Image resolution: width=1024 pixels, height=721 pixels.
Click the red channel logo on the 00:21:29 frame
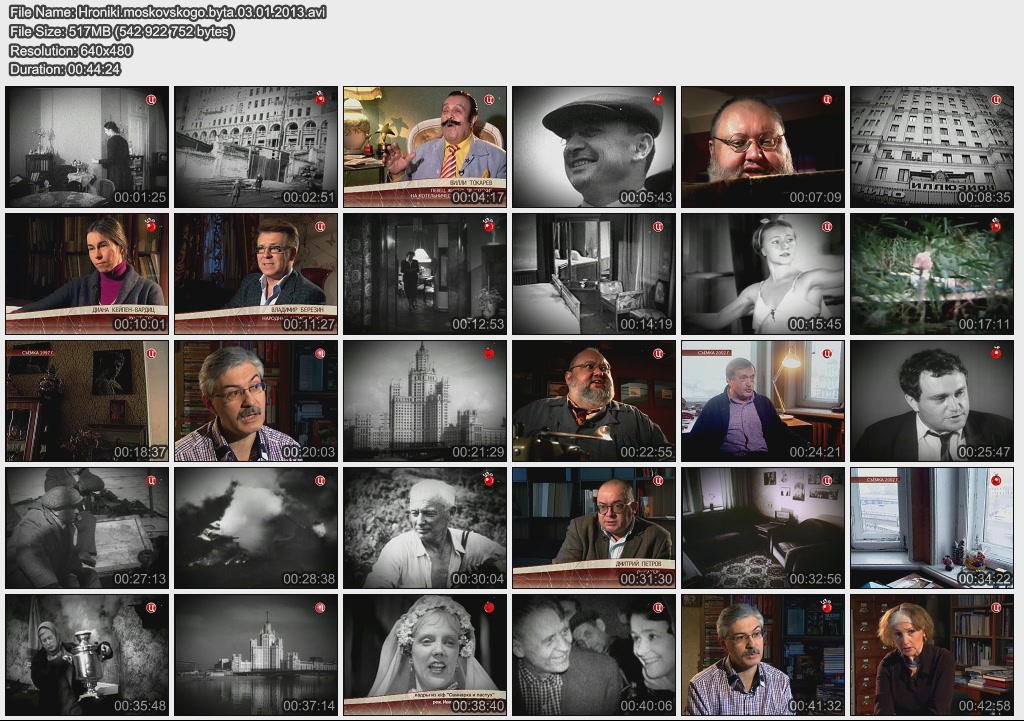[490, 353]
